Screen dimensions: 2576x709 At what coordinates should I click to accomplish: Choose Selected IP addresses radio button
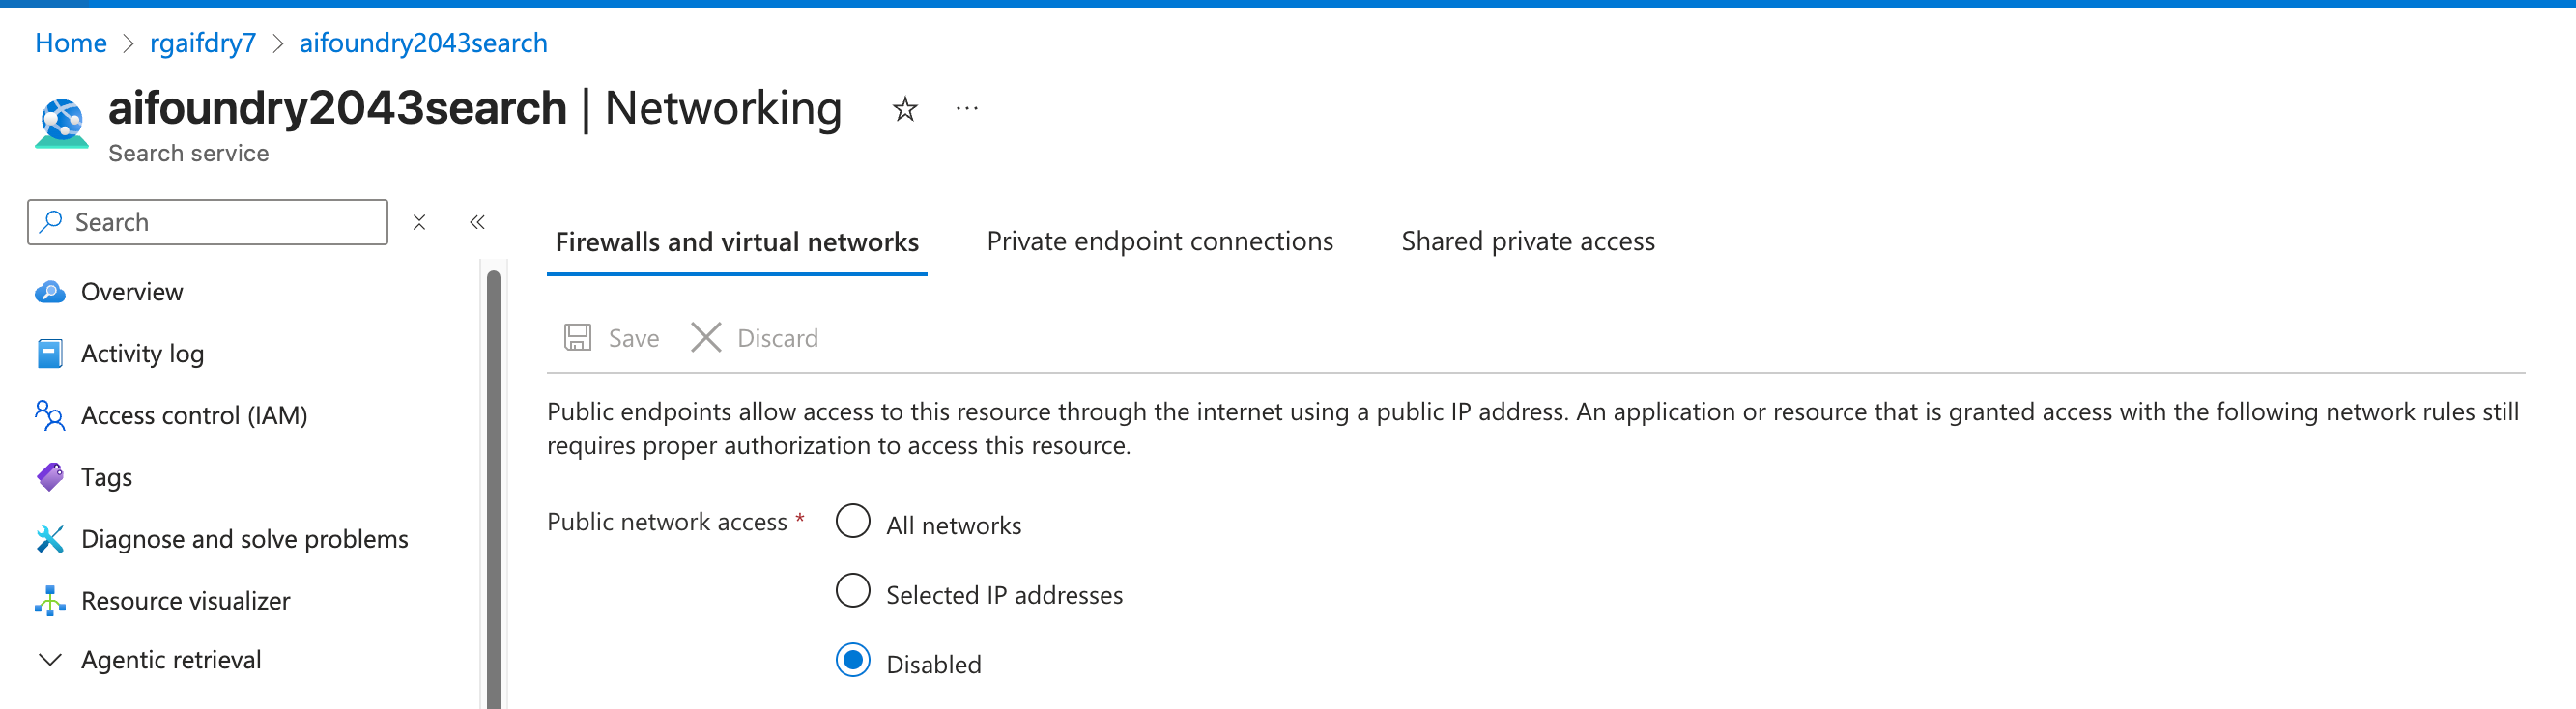coord(852,591)
